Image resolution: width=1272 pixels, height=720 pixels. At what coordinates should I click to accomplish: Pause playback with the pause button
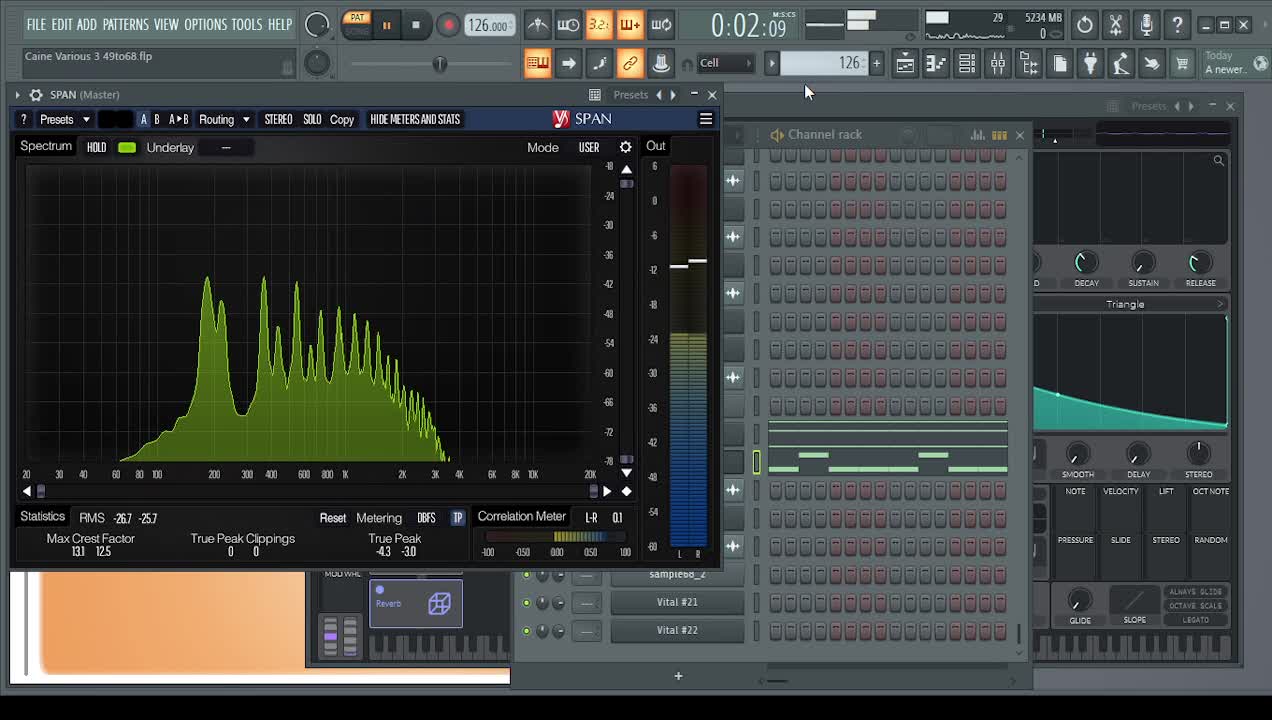tap(387, 25)
